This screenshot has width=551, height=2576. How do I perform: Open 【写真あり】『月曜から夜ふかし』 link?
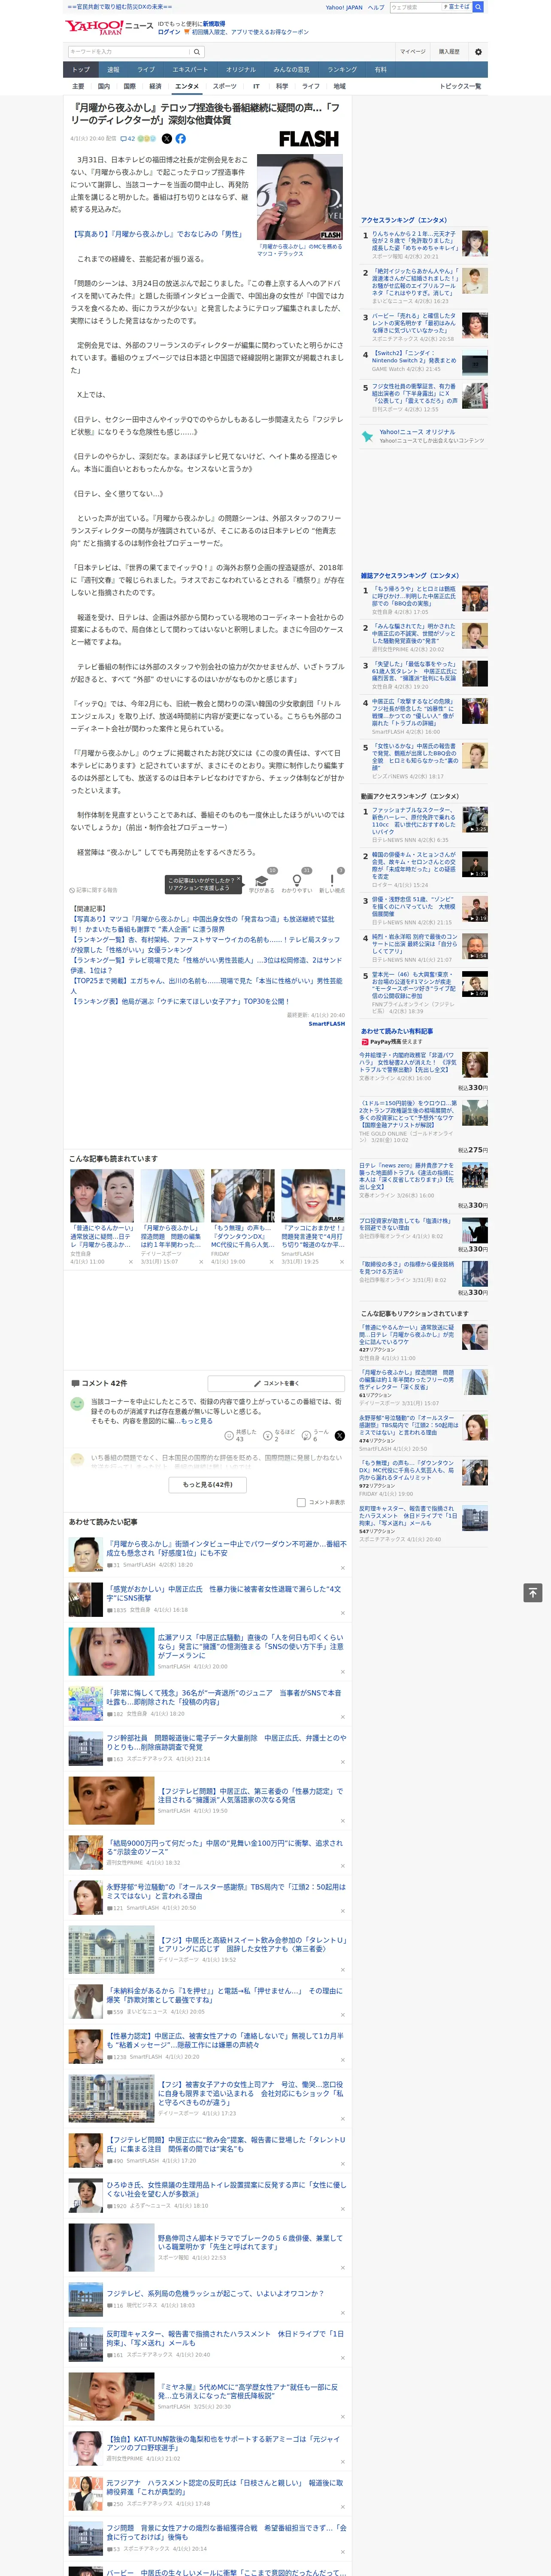click(157, 234)
